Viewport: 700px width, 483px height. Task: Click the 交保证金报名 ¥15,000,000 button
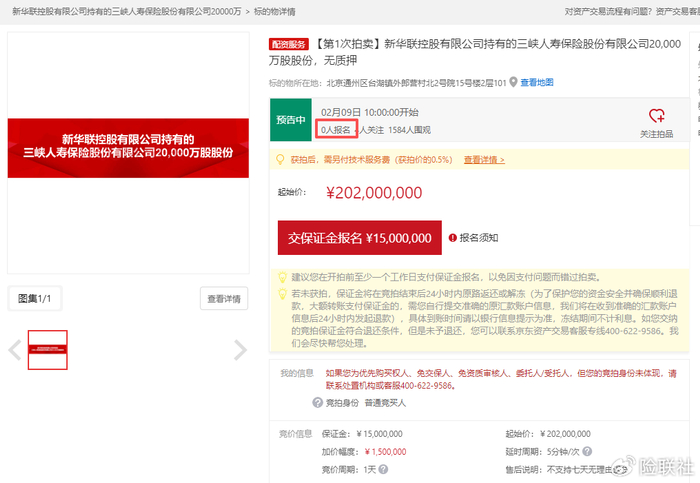pos(359,237)
